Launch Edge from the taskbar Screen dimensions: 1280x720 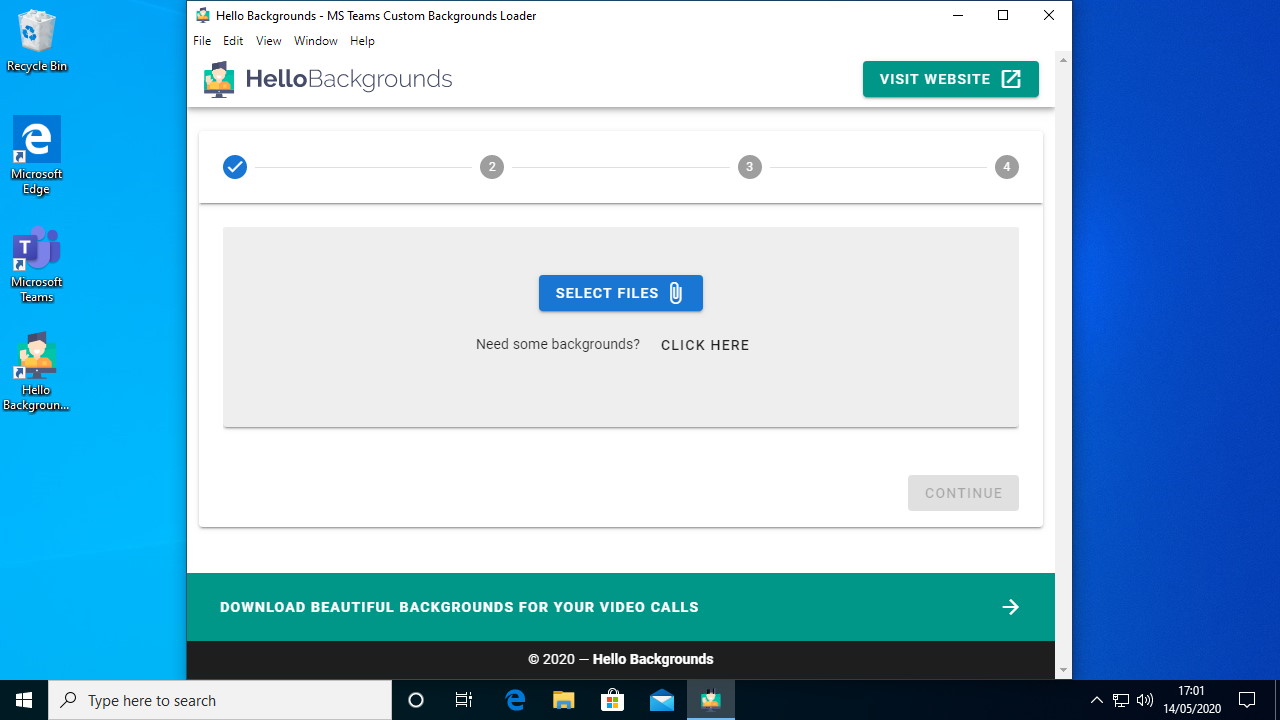[515, 700]
